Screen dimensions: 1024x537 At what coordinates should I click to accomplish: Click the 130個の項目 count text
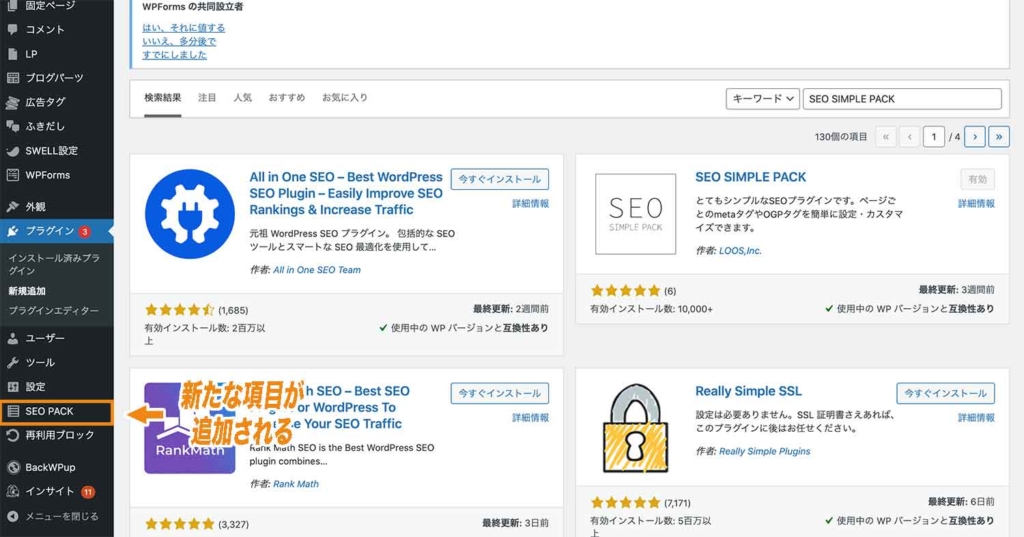[841, 137]
